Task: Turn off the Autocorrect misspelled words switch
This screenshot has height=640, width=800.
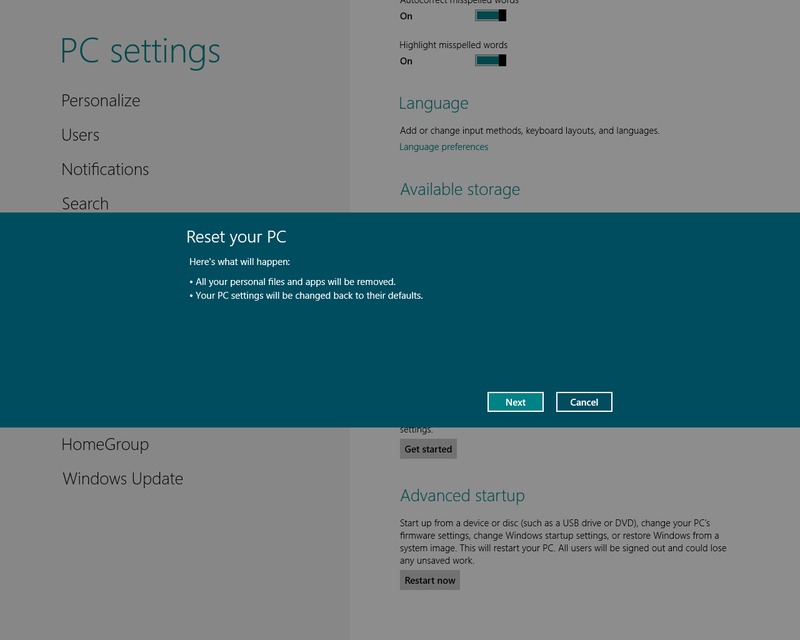Action: point(490,16)
